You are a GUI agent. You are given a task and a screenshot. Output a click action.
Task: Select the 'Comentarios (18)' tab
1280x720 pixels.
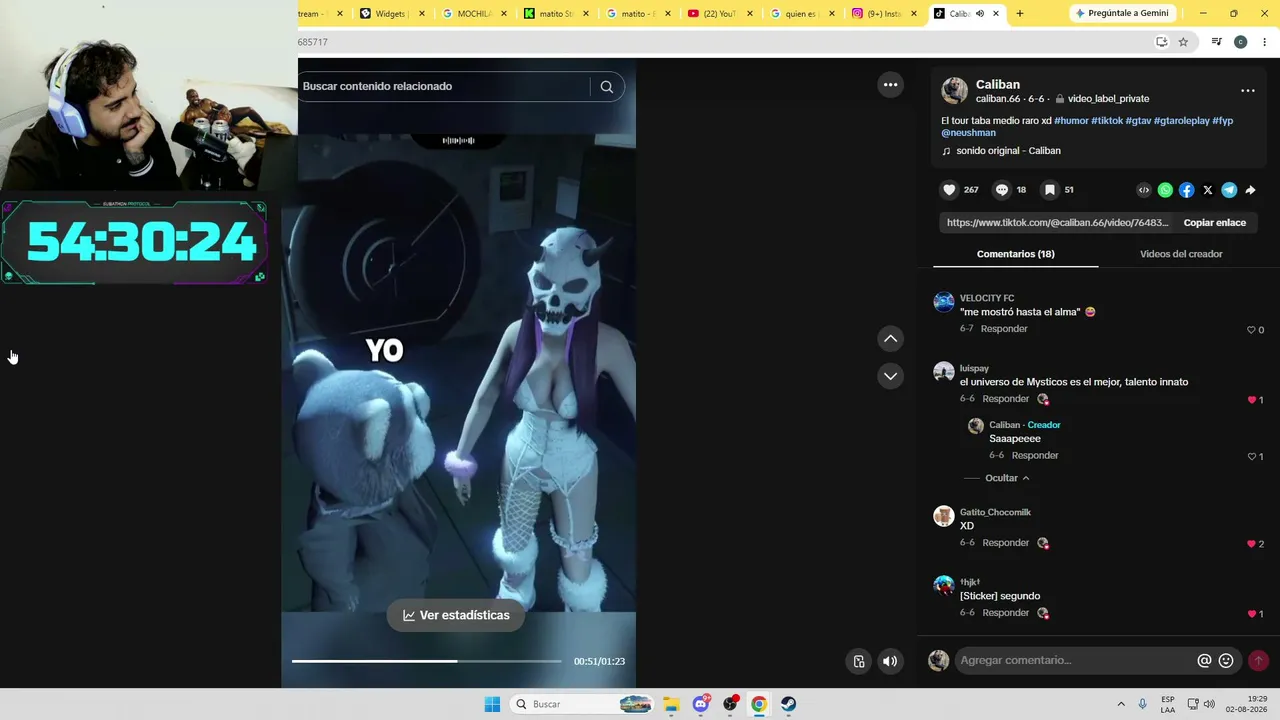click(x=1015, y=254)
